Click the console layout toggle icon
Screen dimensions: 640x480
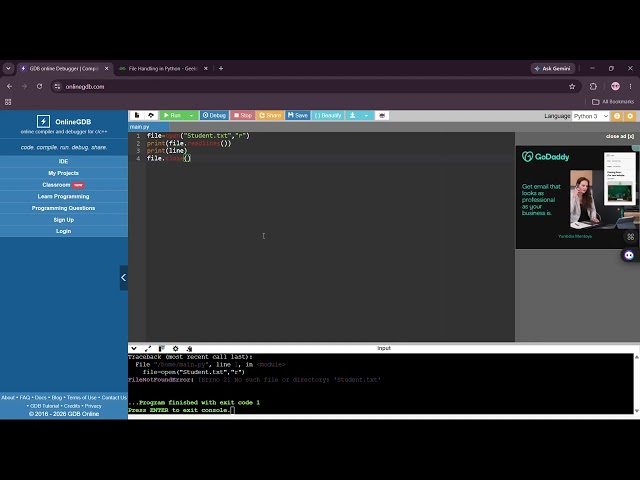pyautogui.click(x=162, y=349)
